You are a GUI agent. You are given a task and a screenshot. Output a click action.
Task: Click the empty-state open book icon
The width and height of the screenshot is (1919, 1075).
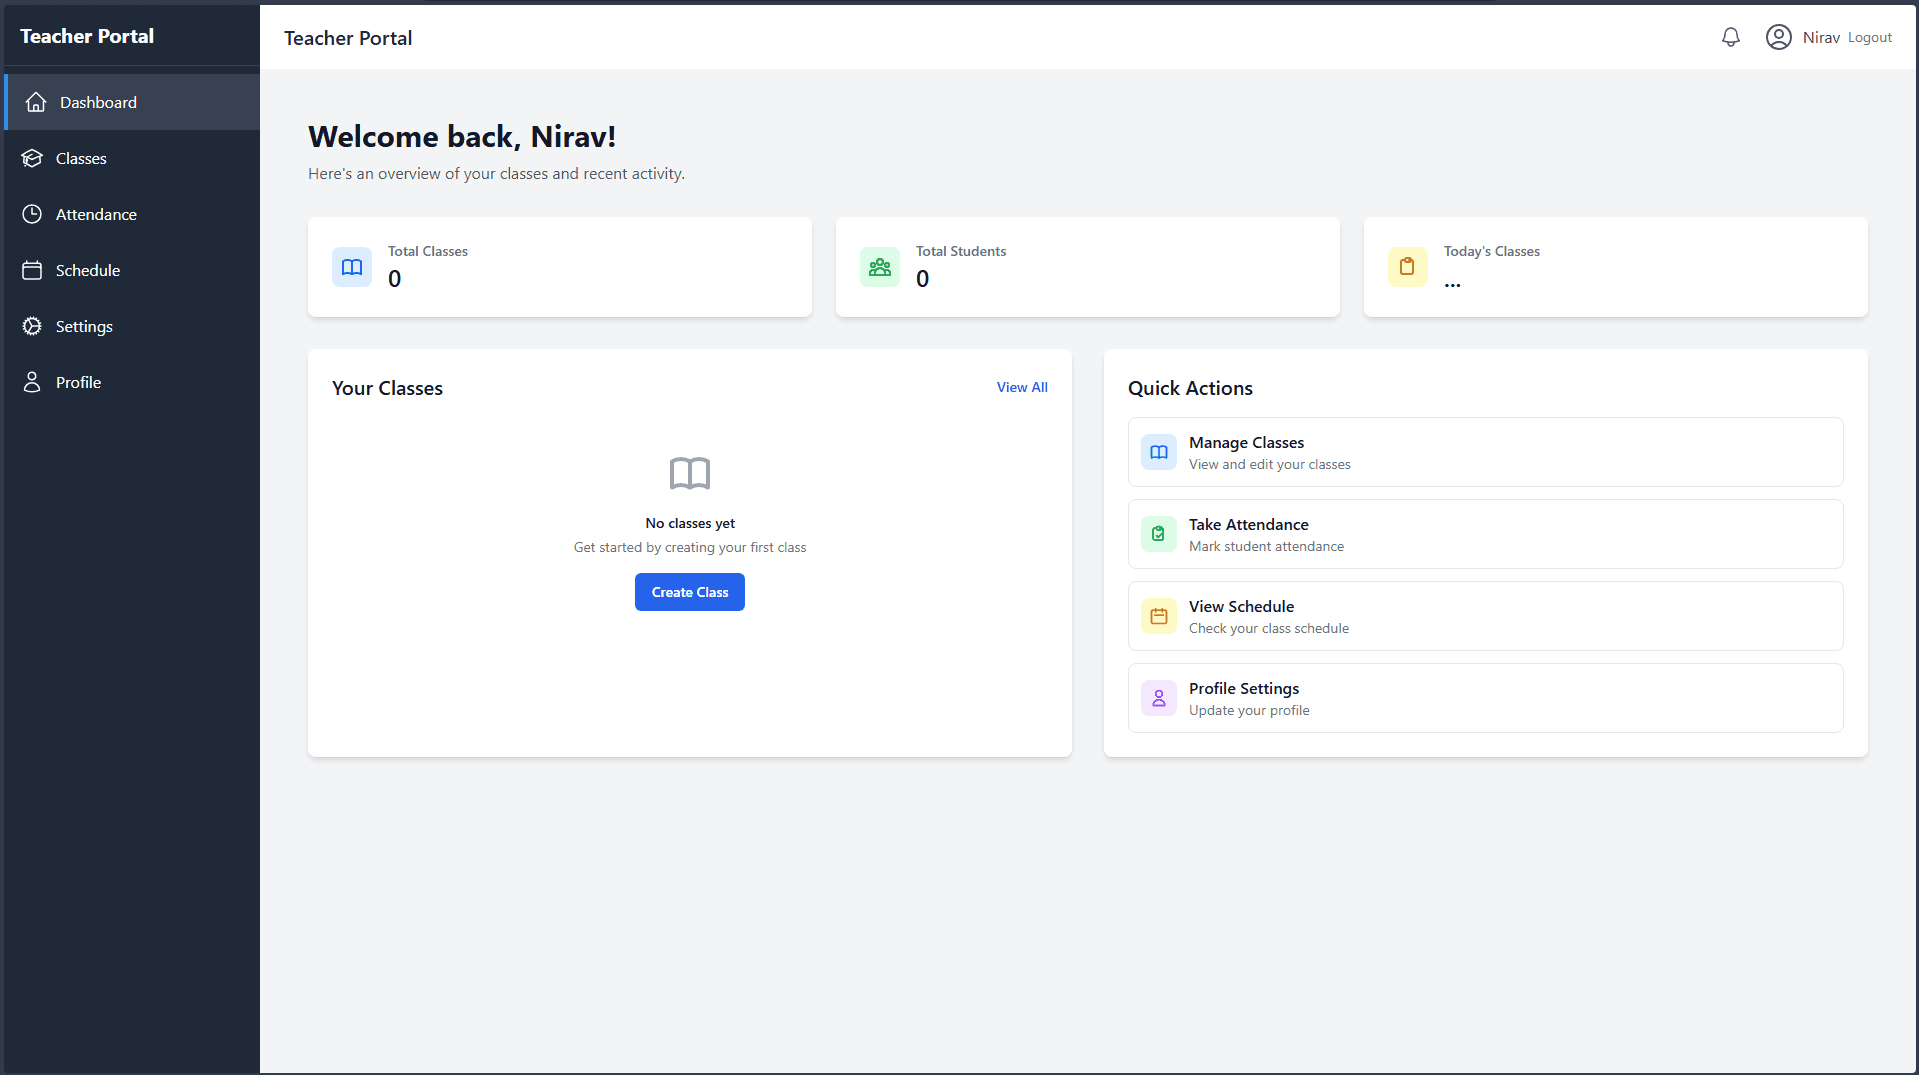click(690, 473)
